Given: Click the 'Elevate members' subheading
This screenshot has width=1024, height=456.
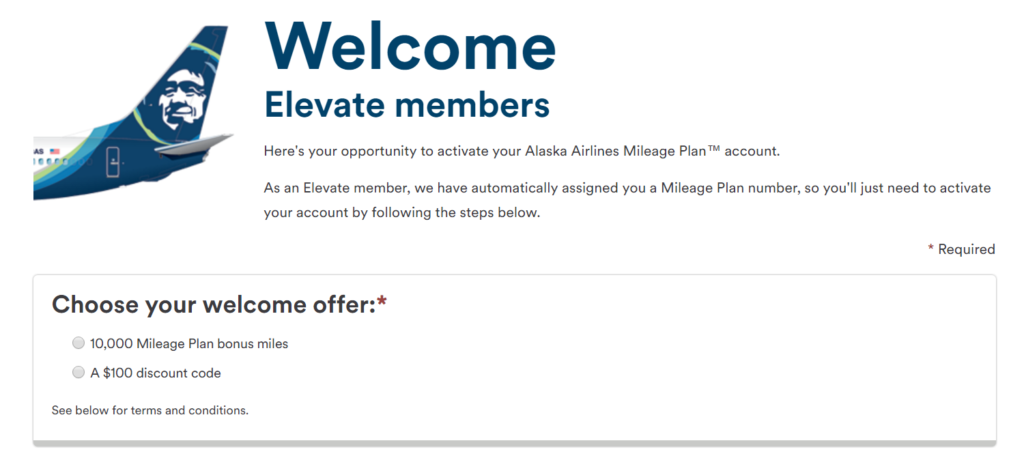Looking at the screenshot, I should pos(406,105).
